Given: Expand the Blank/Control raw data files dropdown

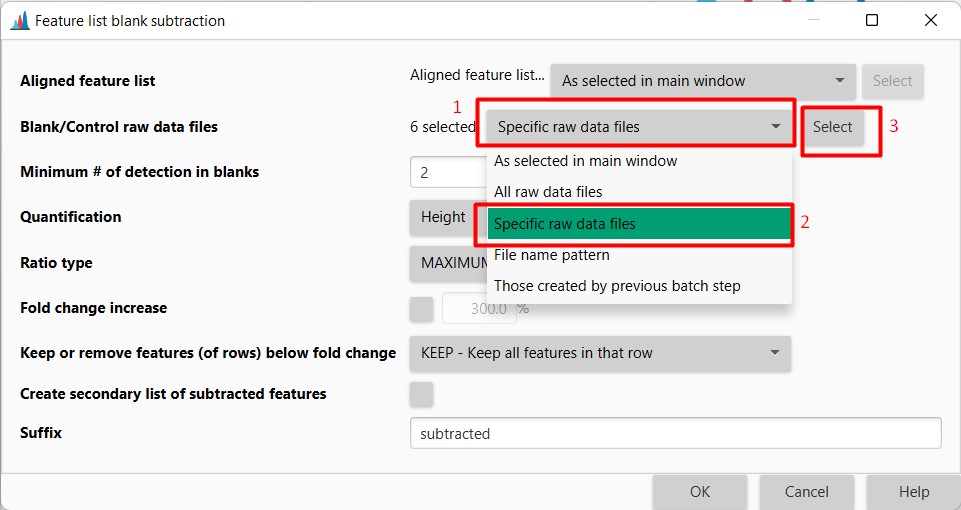Looking at the screenshot, I should pos(640,127).
